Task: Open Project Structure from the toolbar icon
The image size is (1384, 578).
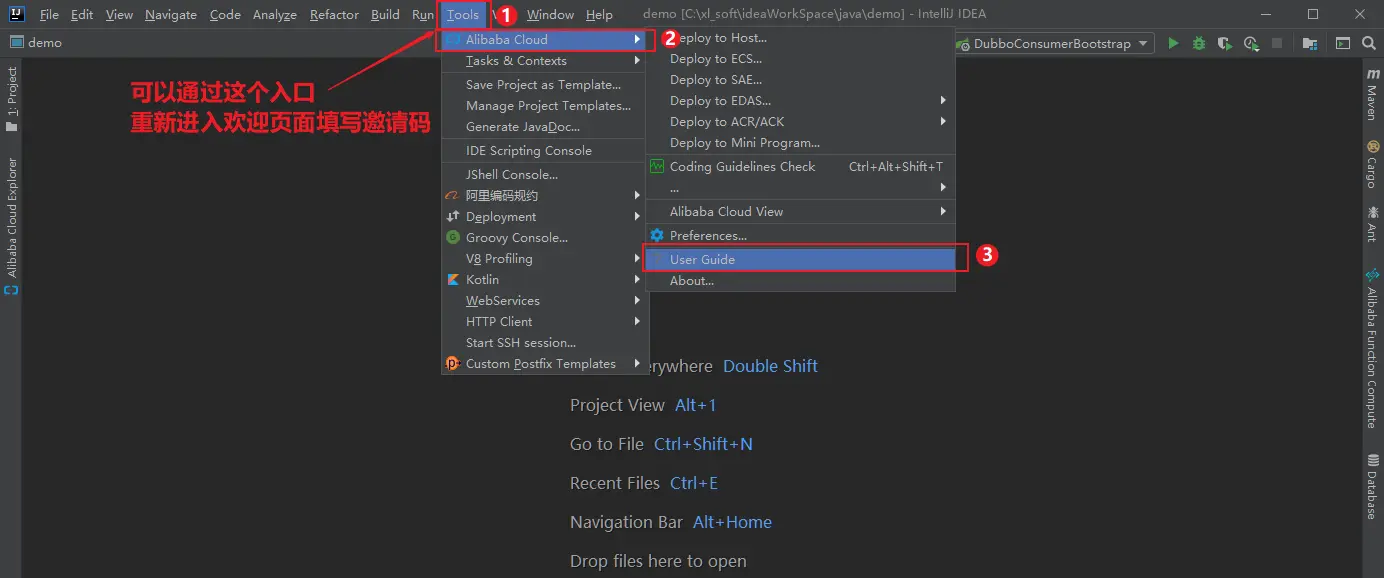Action: (1310, 43)
